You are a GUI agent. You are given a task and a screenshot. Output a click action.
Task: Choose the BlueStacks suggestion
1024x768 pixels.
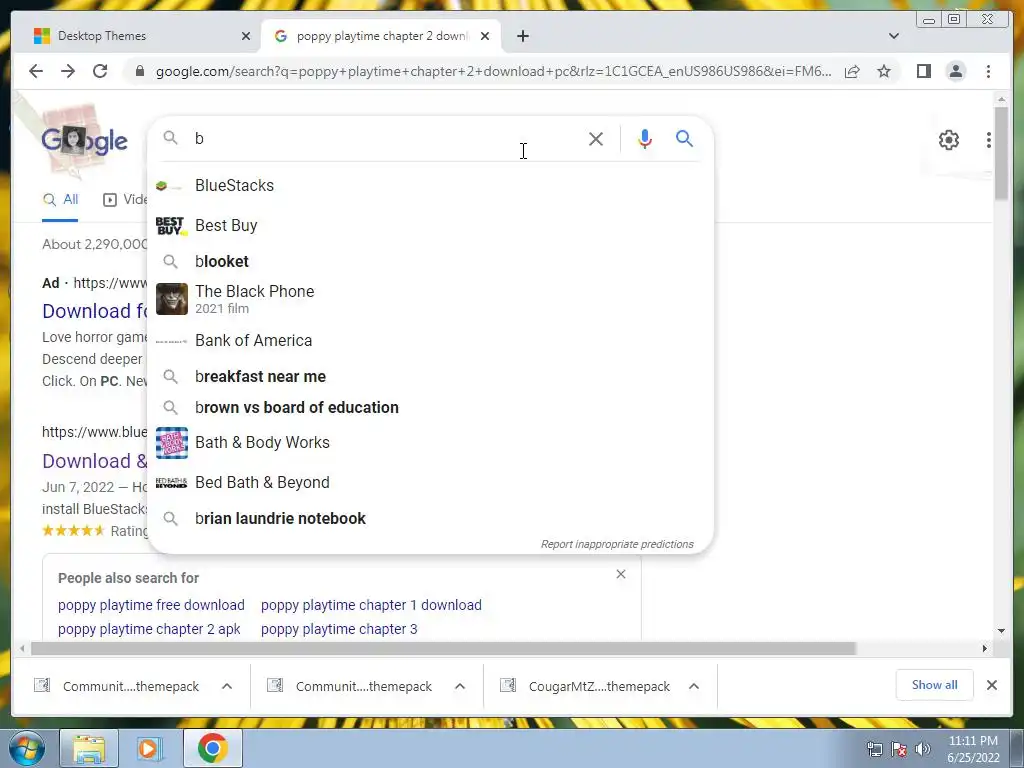pos(430,185)
